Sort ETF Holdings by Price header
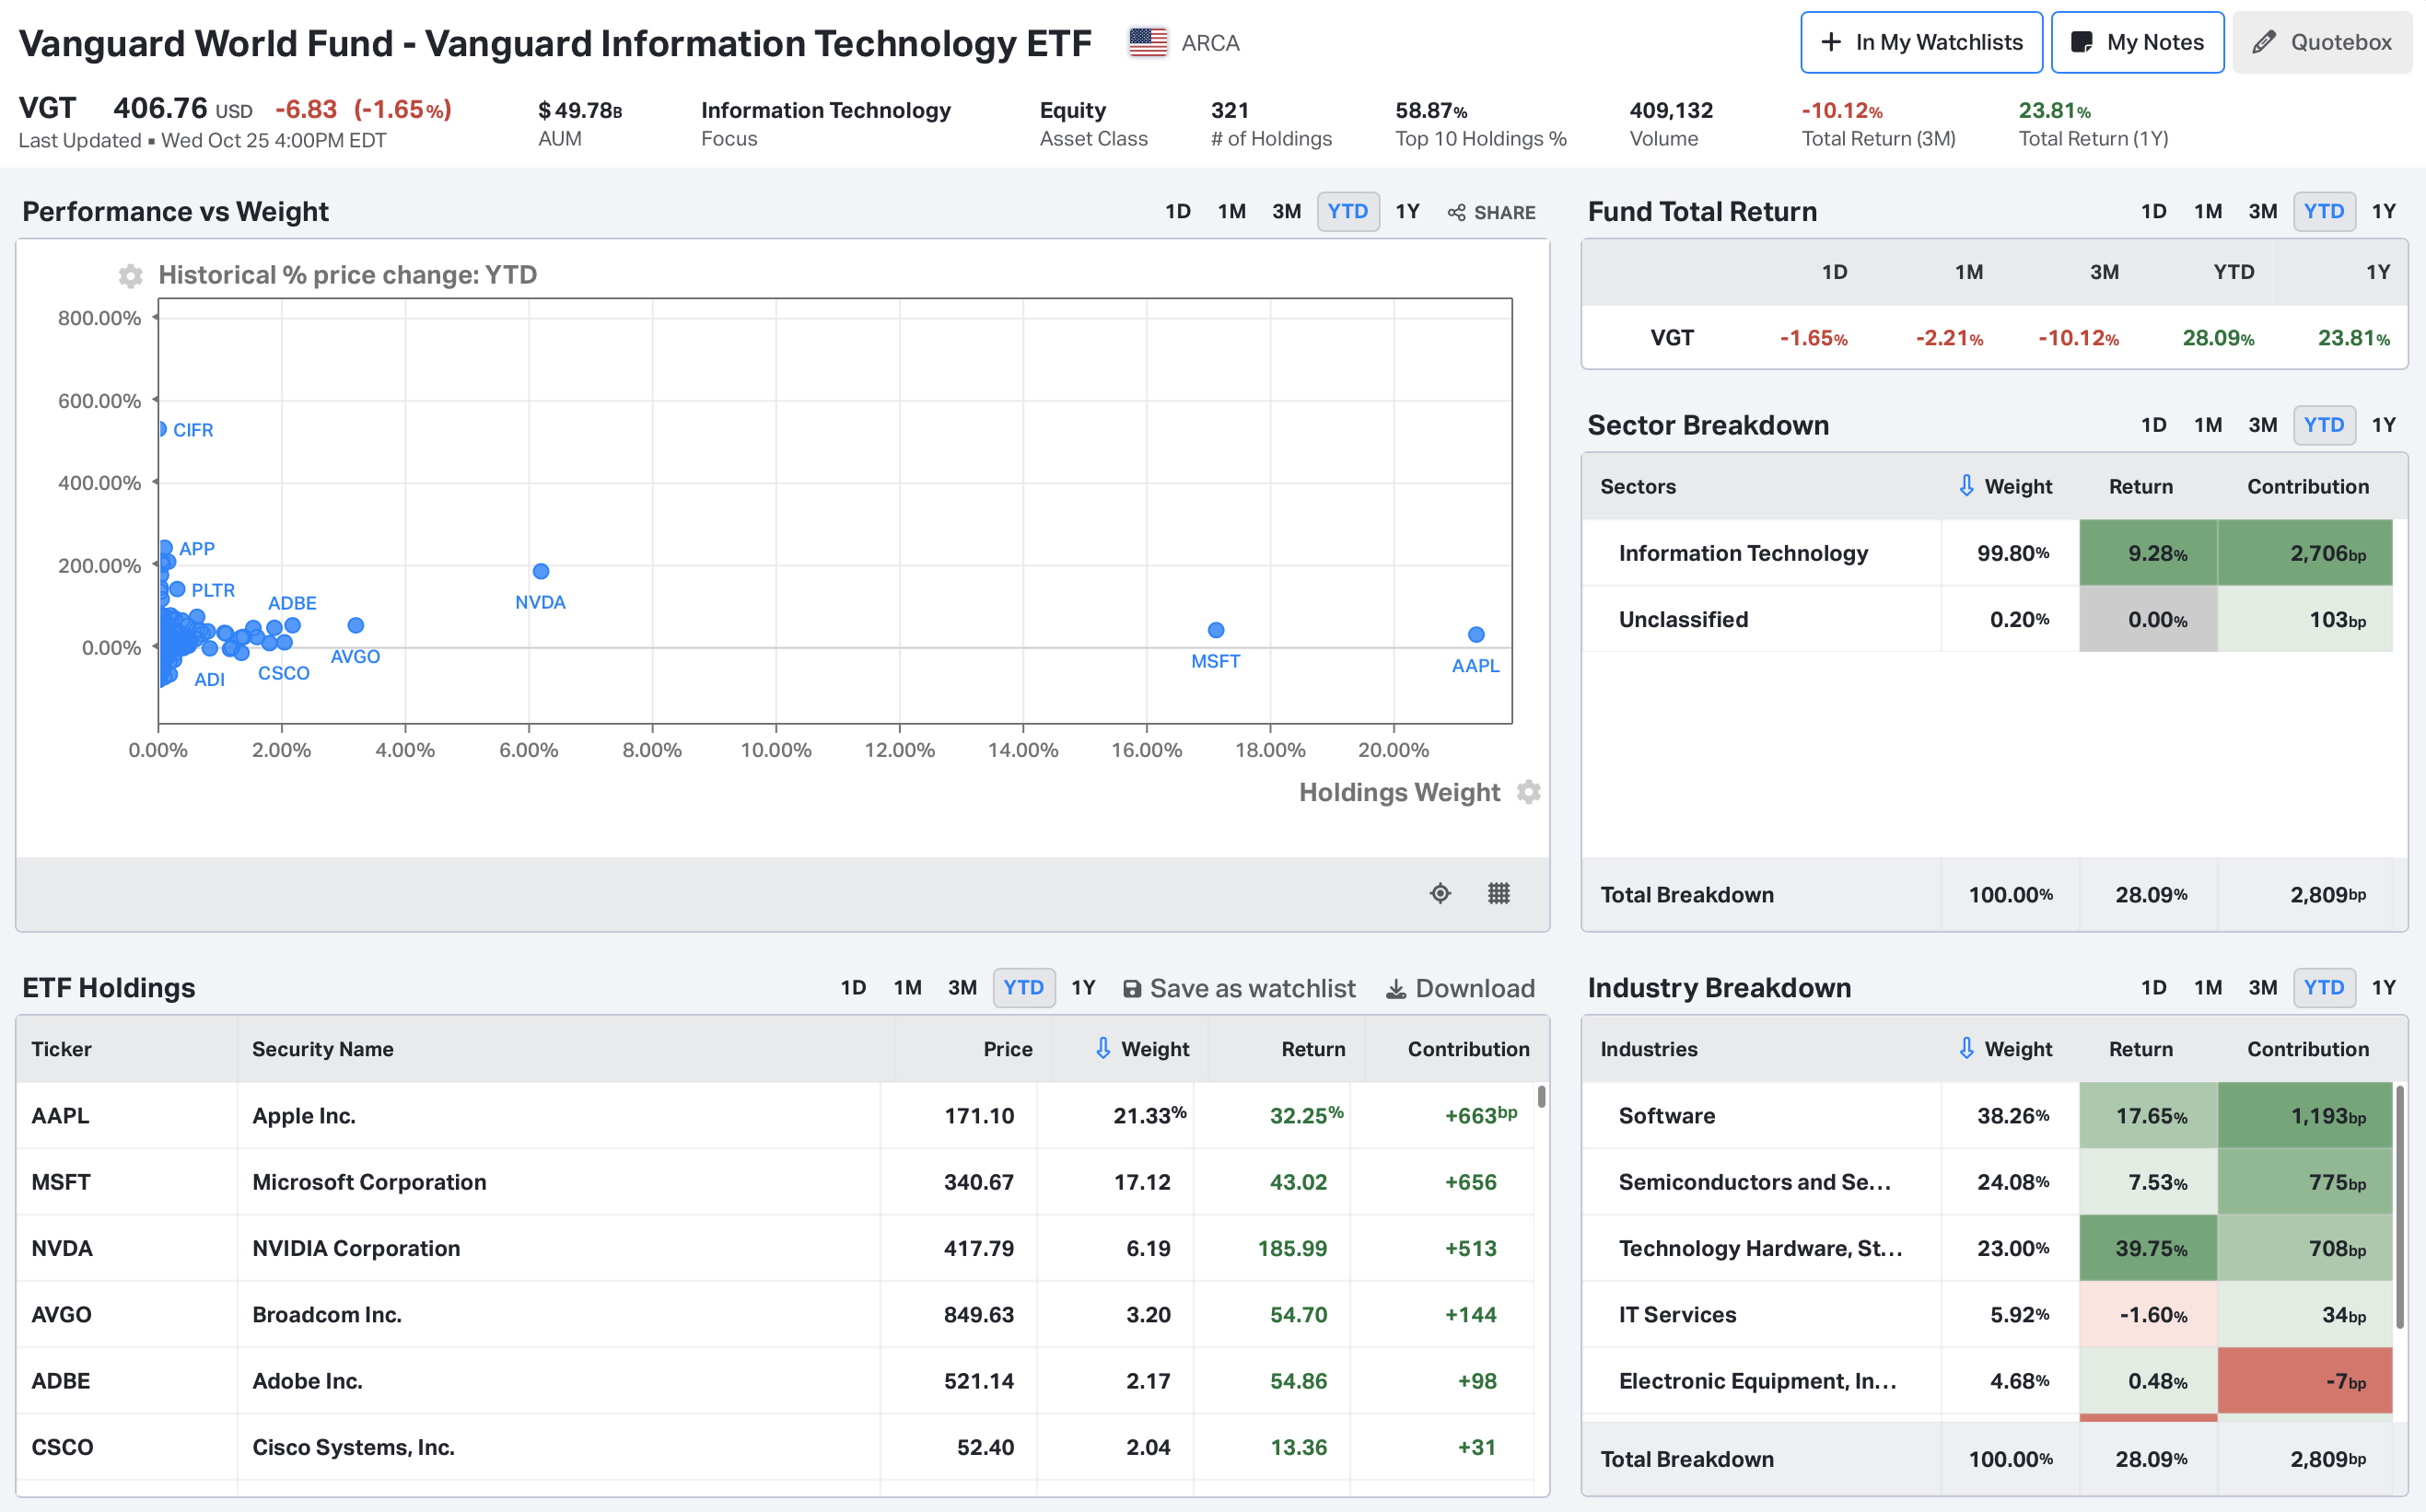 (x=1007, y=1049)
